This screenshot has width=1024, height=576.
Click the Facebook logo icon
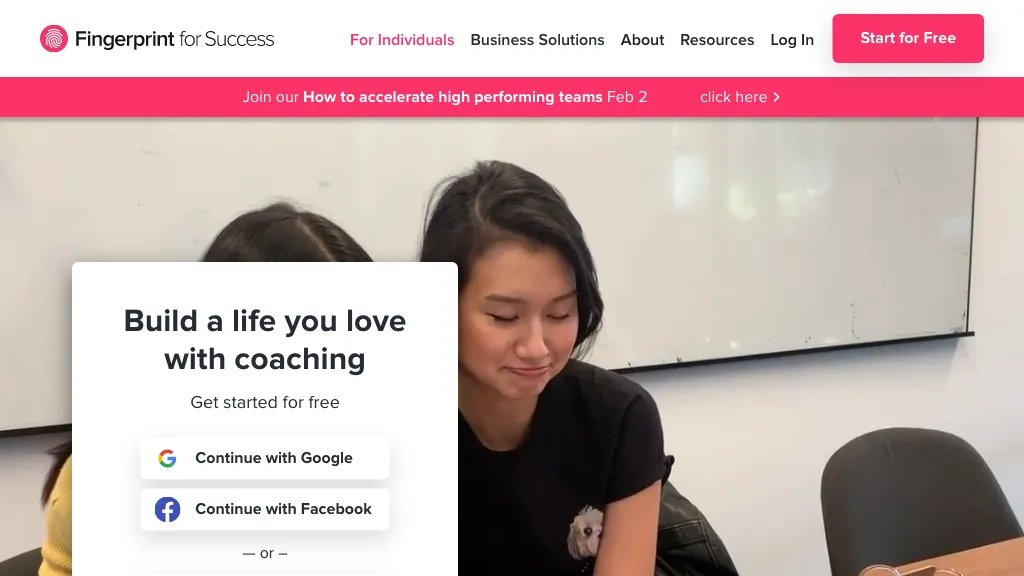click(x=167, y=509)
